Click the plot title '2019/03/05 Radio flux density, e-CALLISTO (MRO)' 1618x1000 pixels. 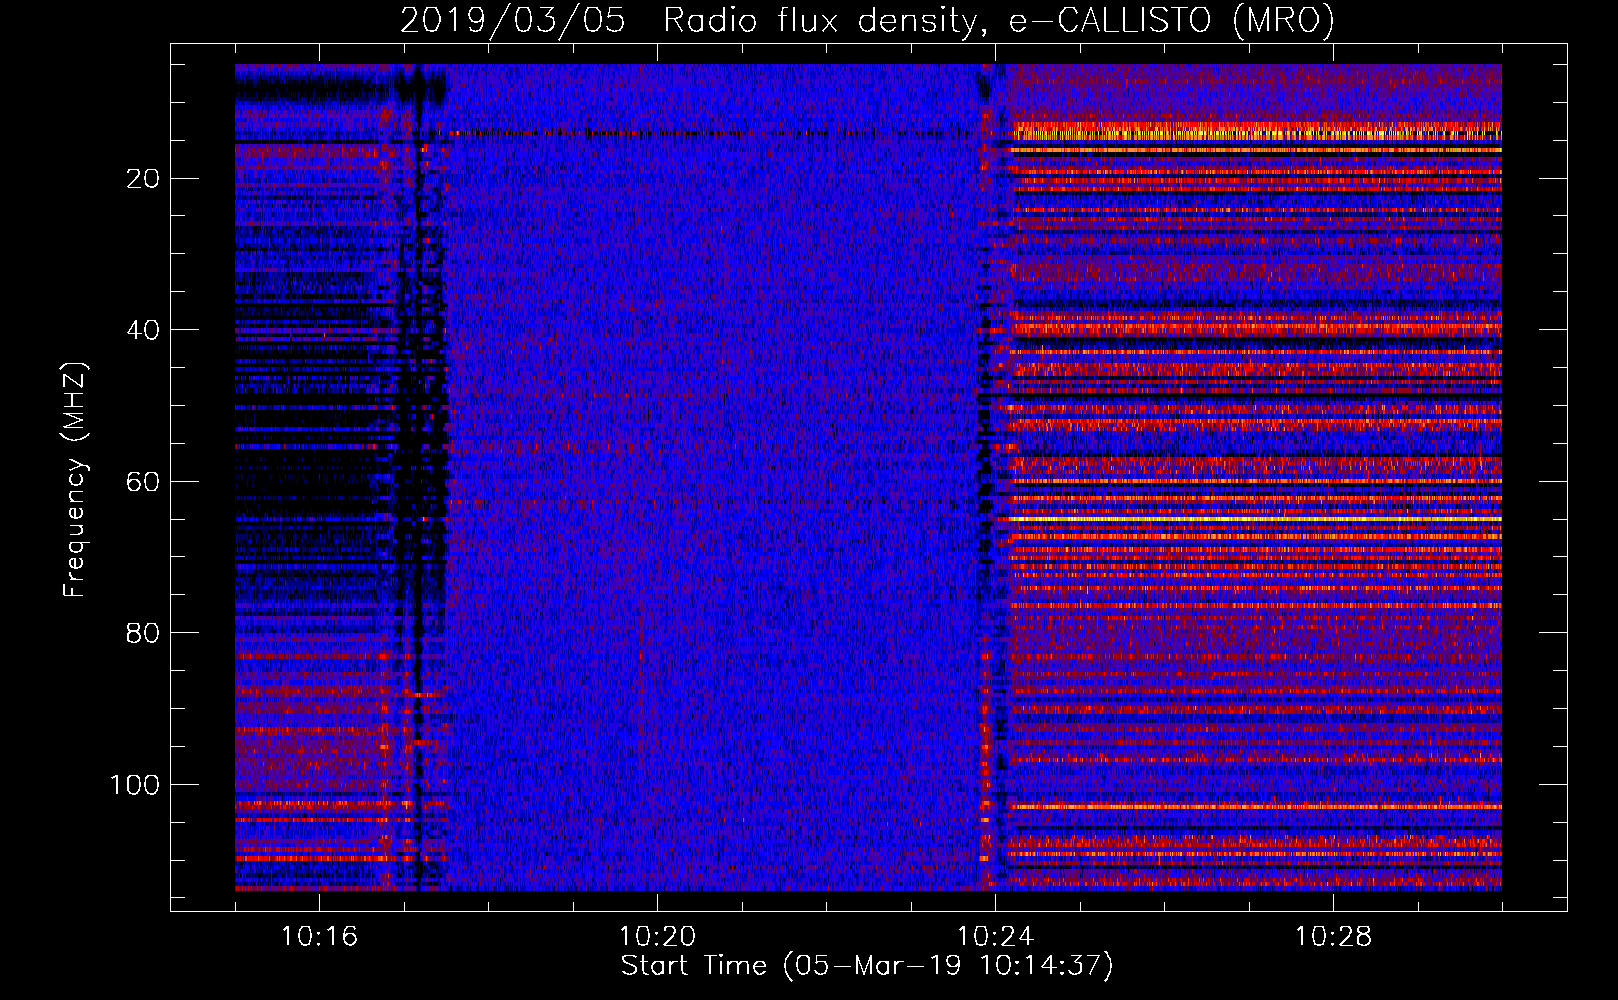click(x=867, y=20)
